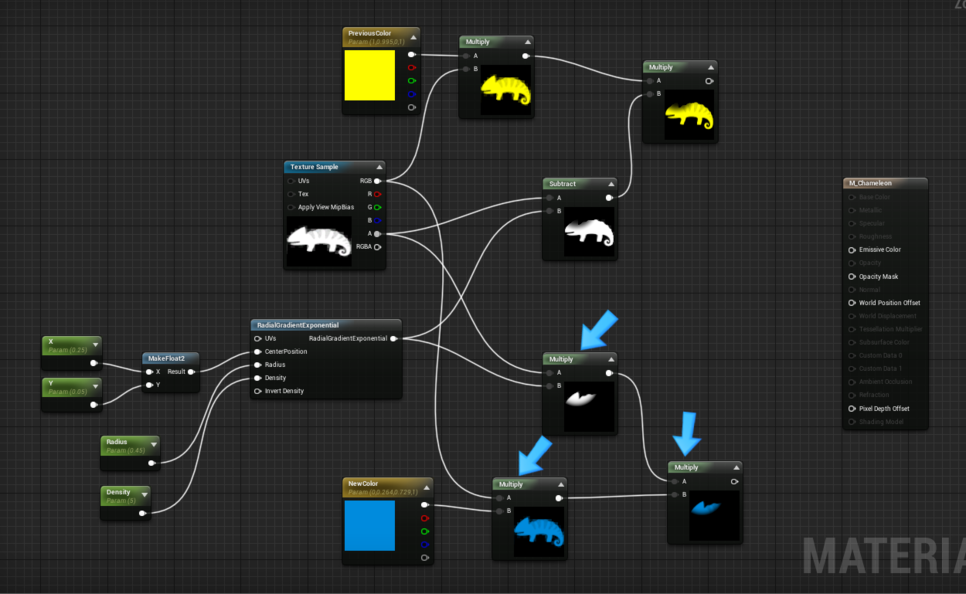Select the Texture Sample node title

pyautogui.click(x=314, y=167)
